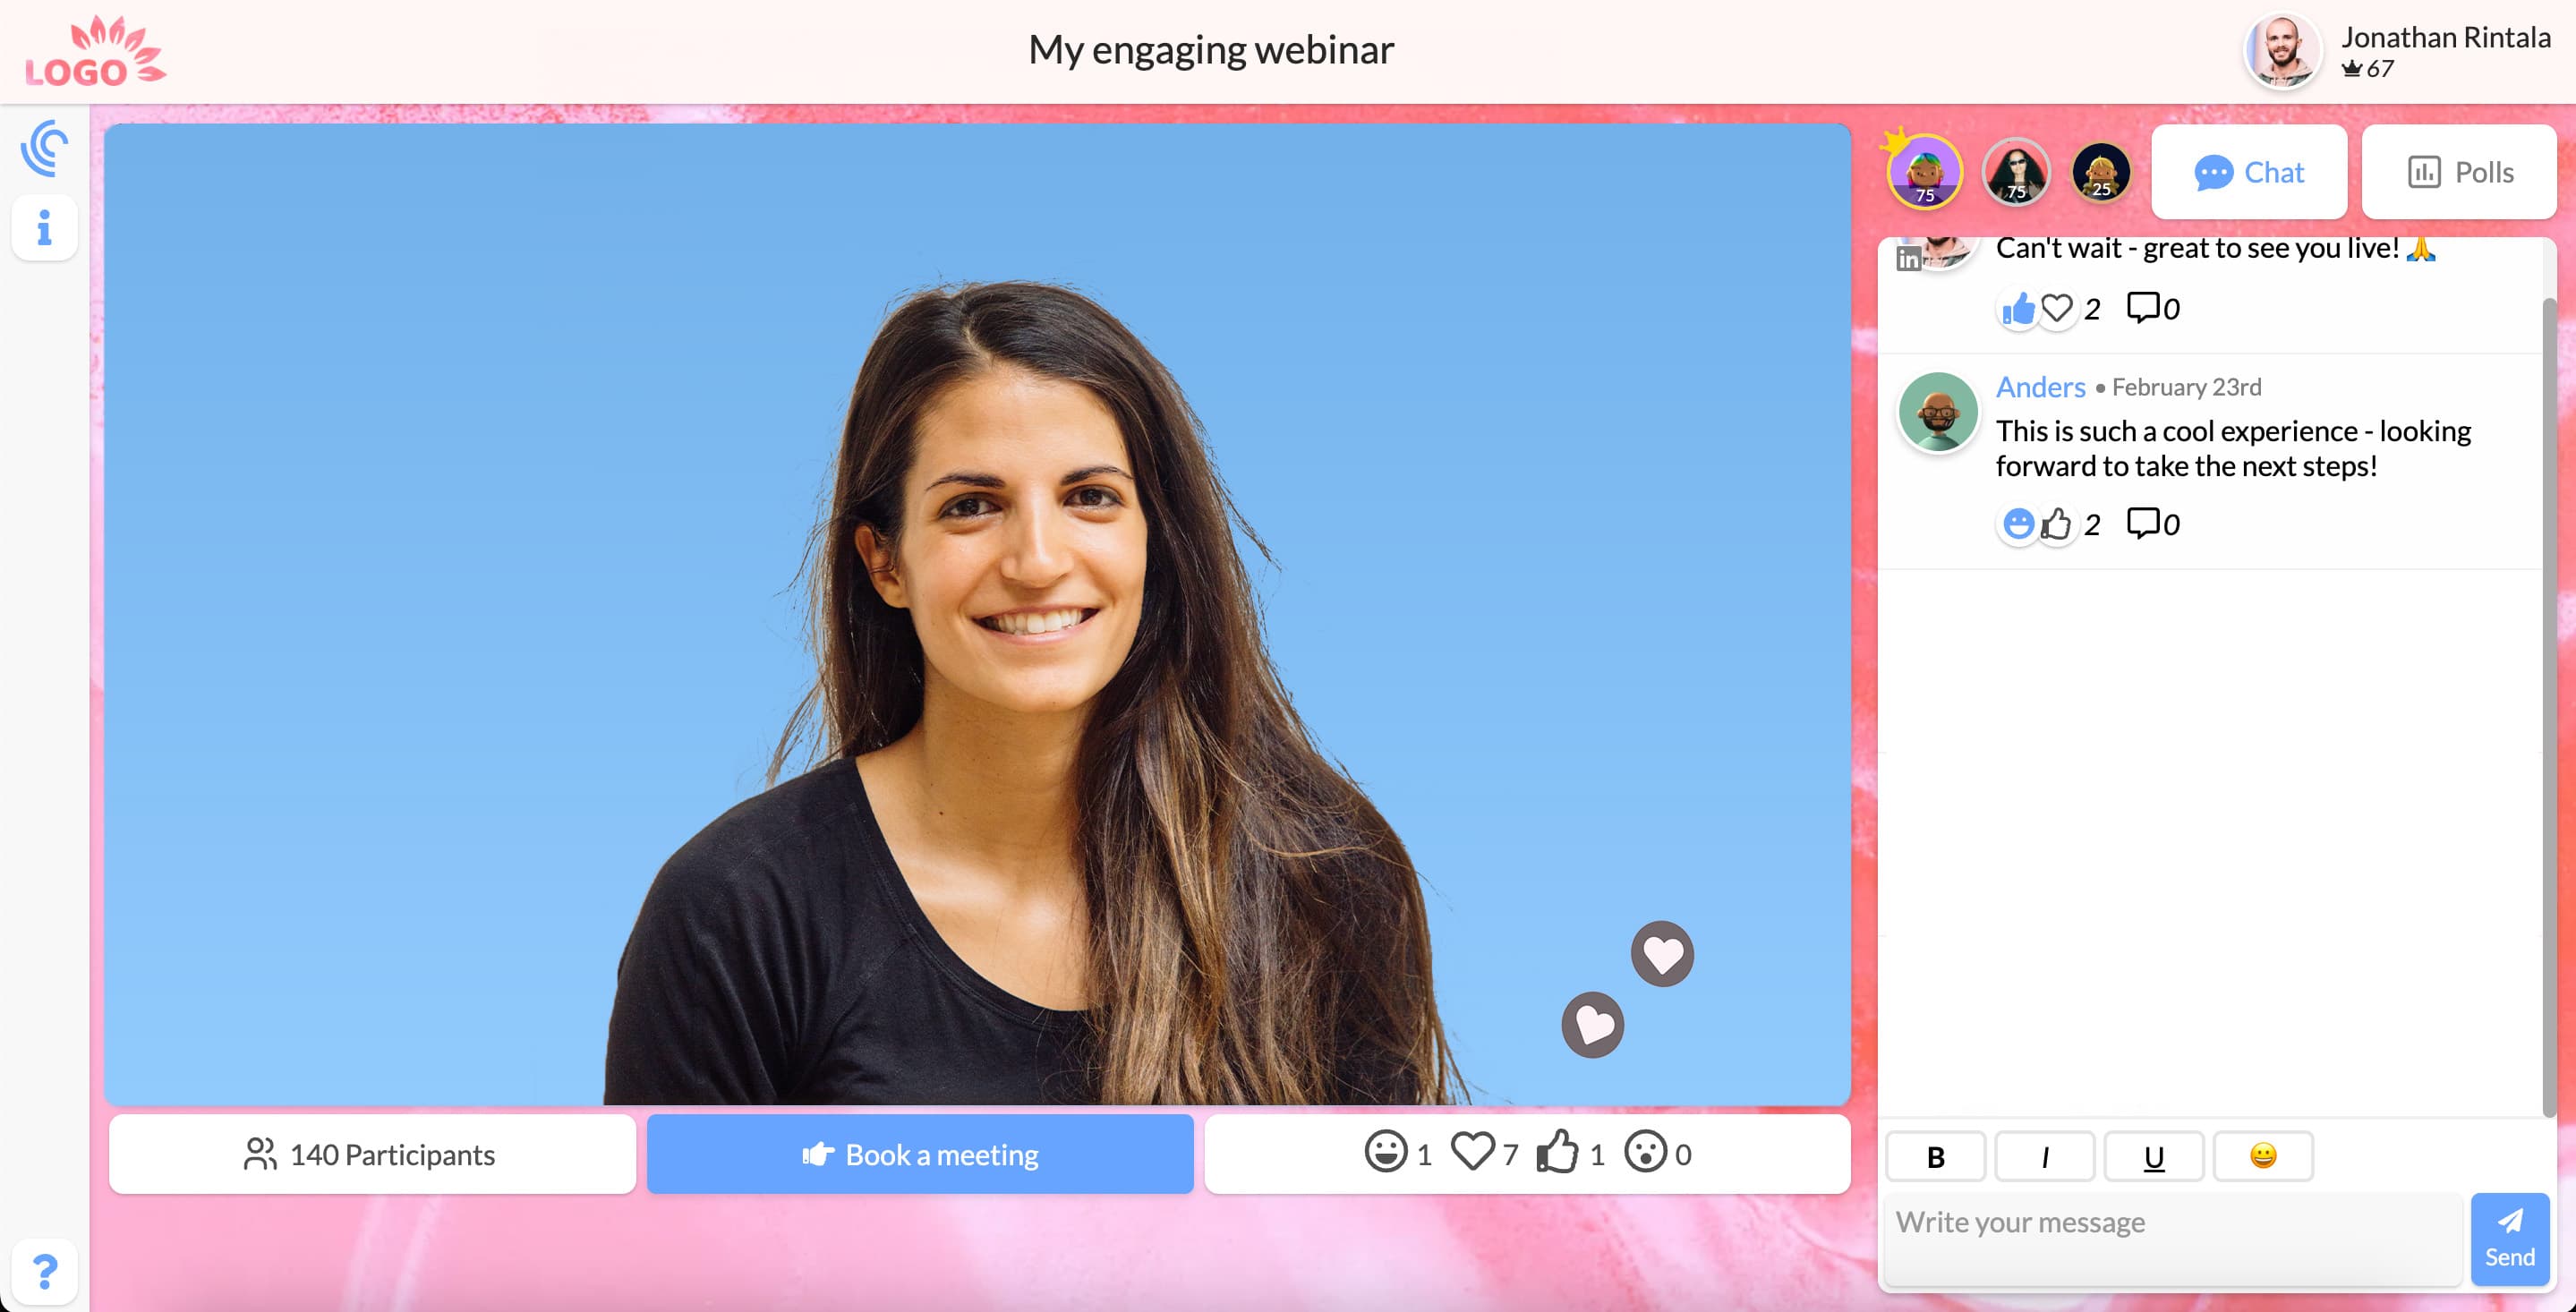Click the info icon on sidebar
The width and height of the screenshot is (2576, 1312).
click(45, 227)
